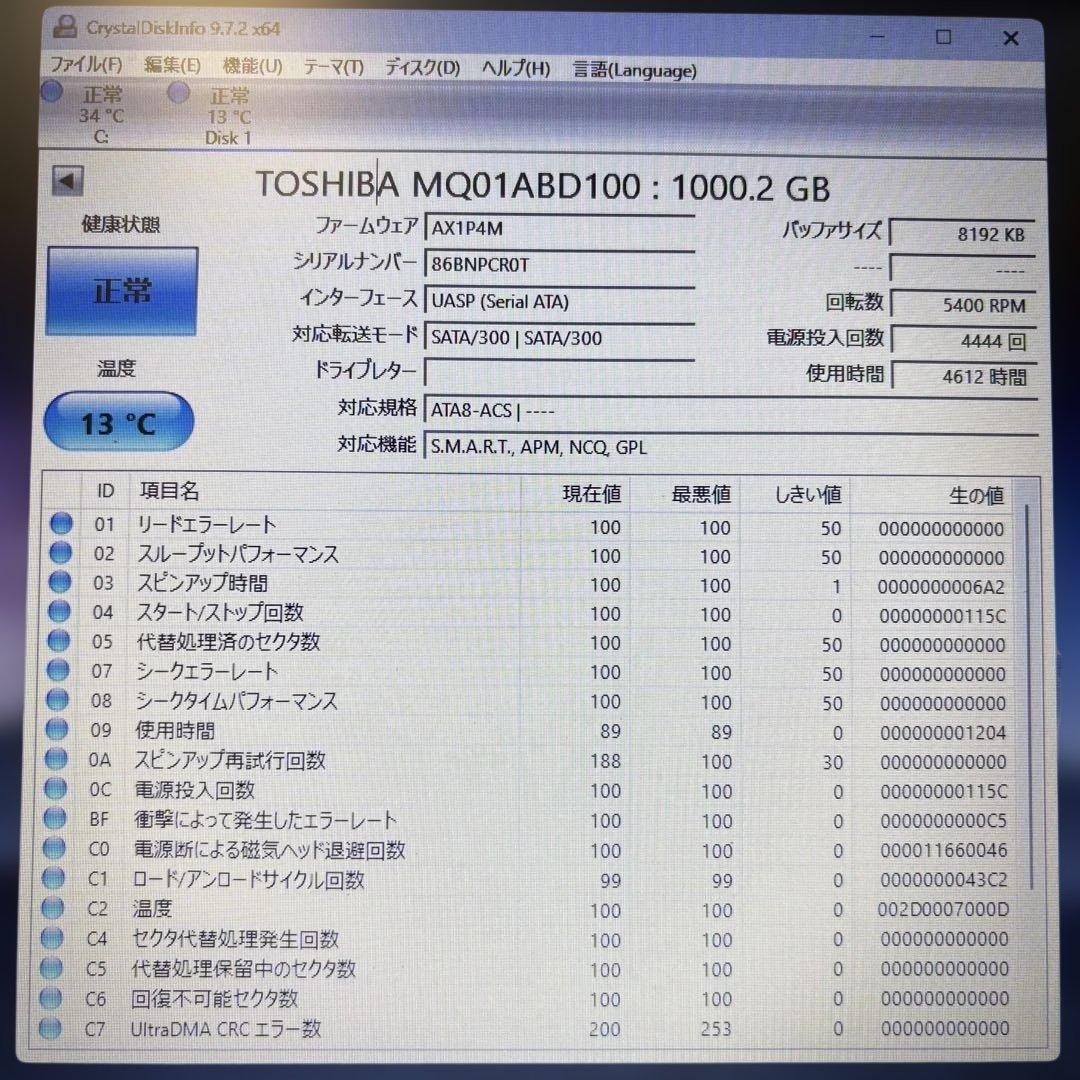
Task: Click raw value 000011660046
Action: click(x=944, y=851)
